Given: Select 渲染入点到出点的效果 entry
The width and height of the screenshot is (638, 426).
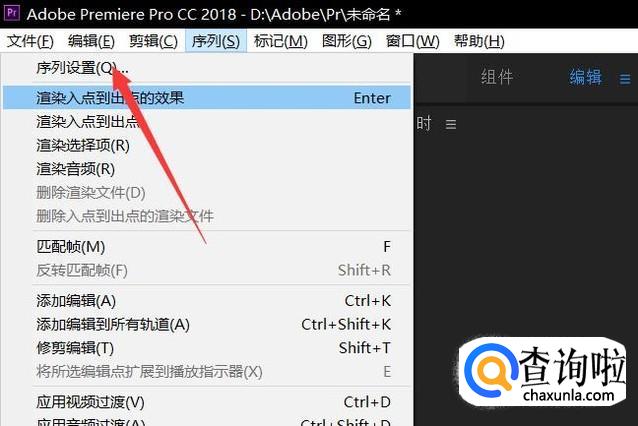Looking at the screenshot, I should click(x=207, y=98).
